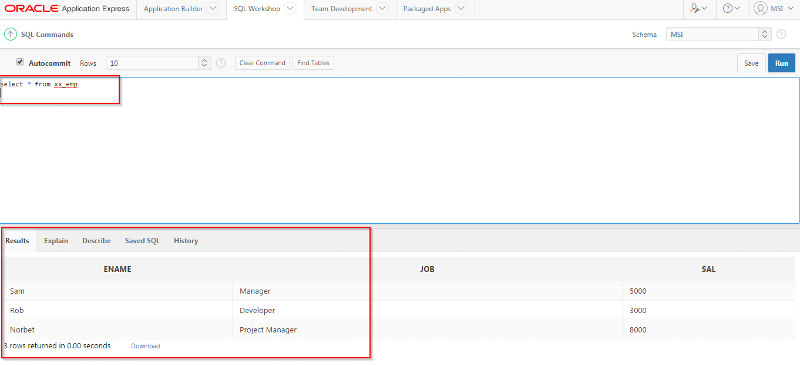Open the SQL Workshop tab

pos(257,9)
